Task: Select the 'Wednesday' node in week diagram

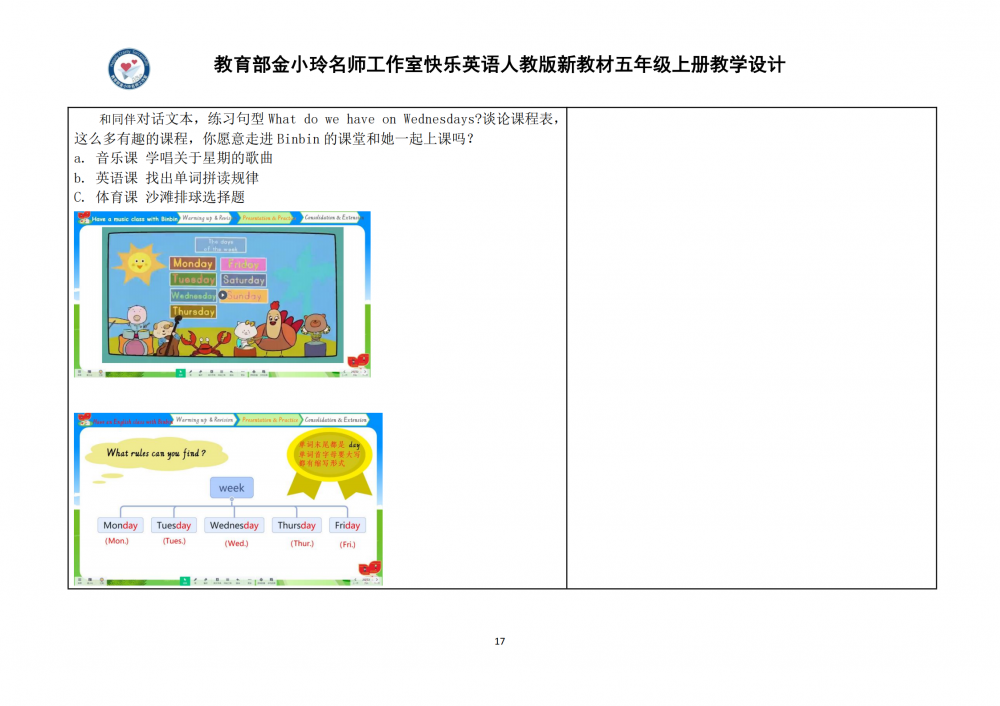Action: 234,526
